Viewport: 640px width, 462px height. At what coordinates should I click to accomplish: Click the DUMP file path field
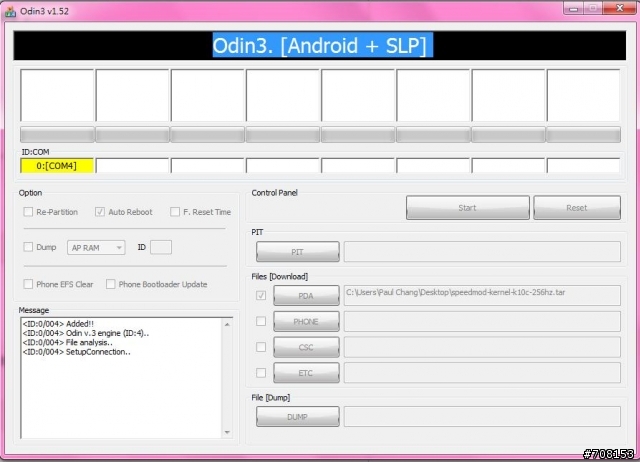[482, 417]
